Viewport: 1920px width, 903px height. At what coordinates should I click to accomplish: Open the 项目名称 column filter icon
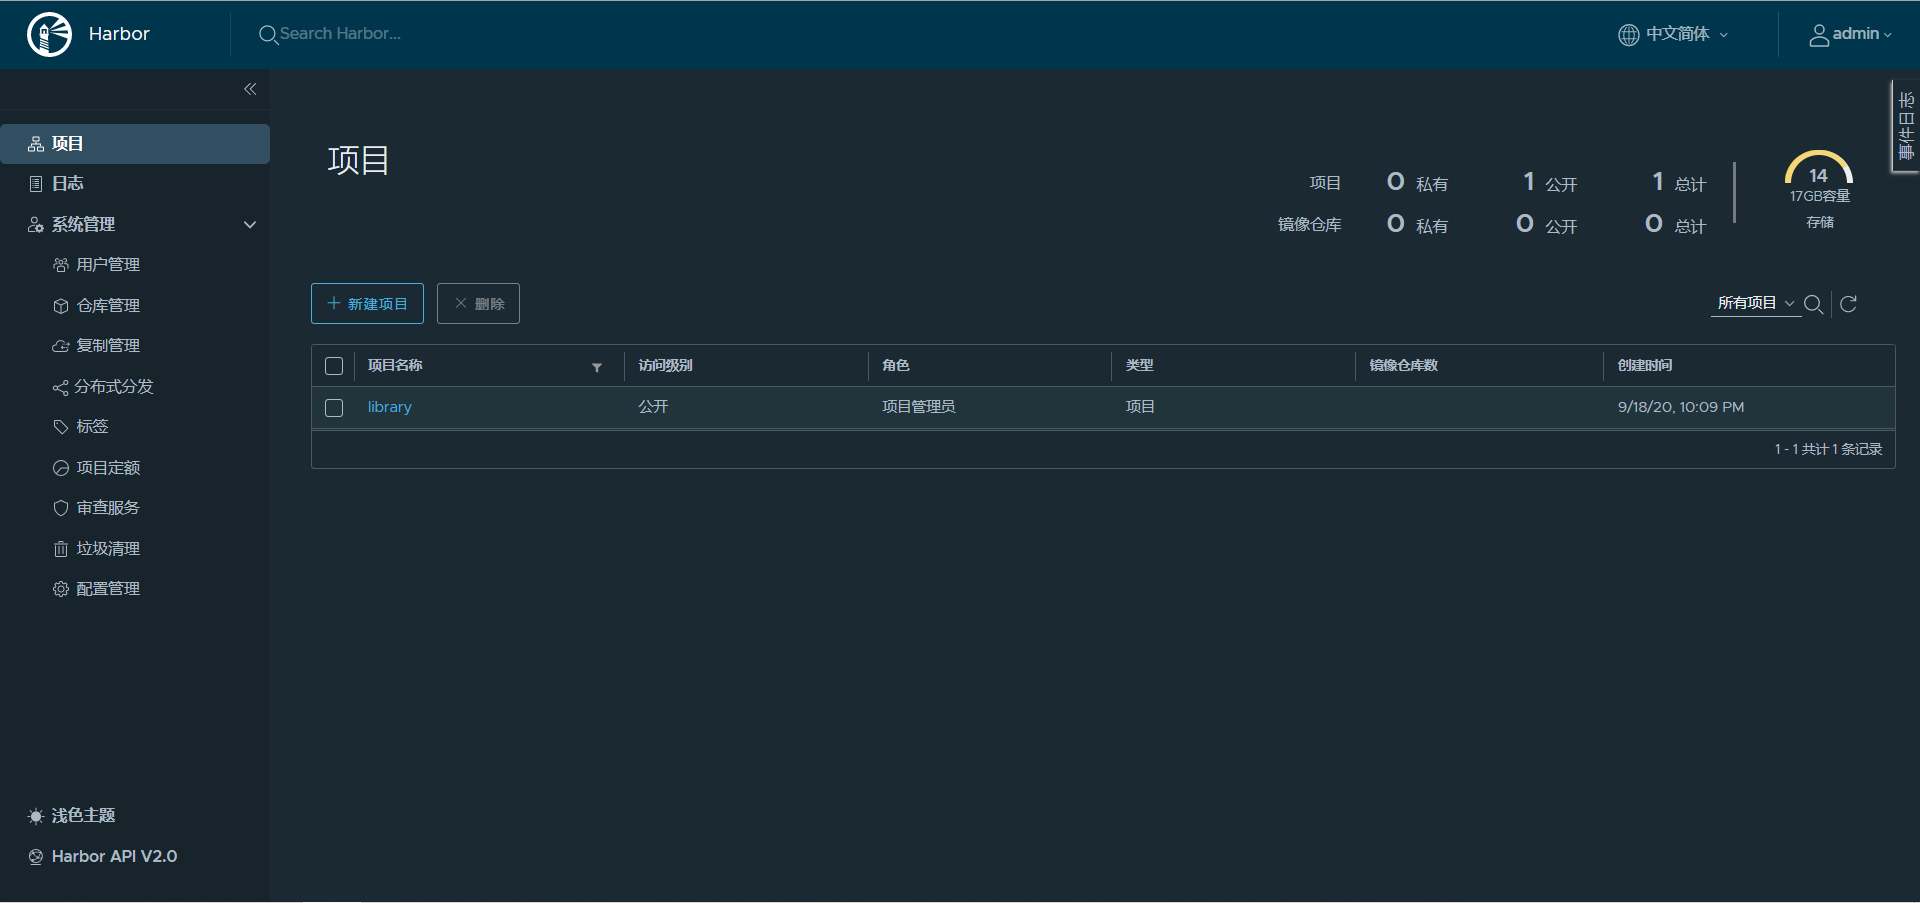point(597,367)
